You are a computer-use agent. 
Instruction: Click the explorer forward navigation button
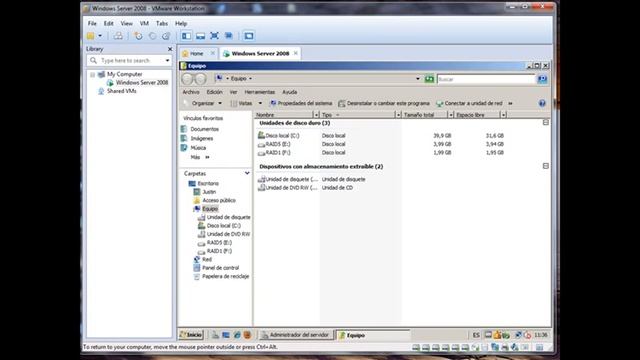pos(200,79)
